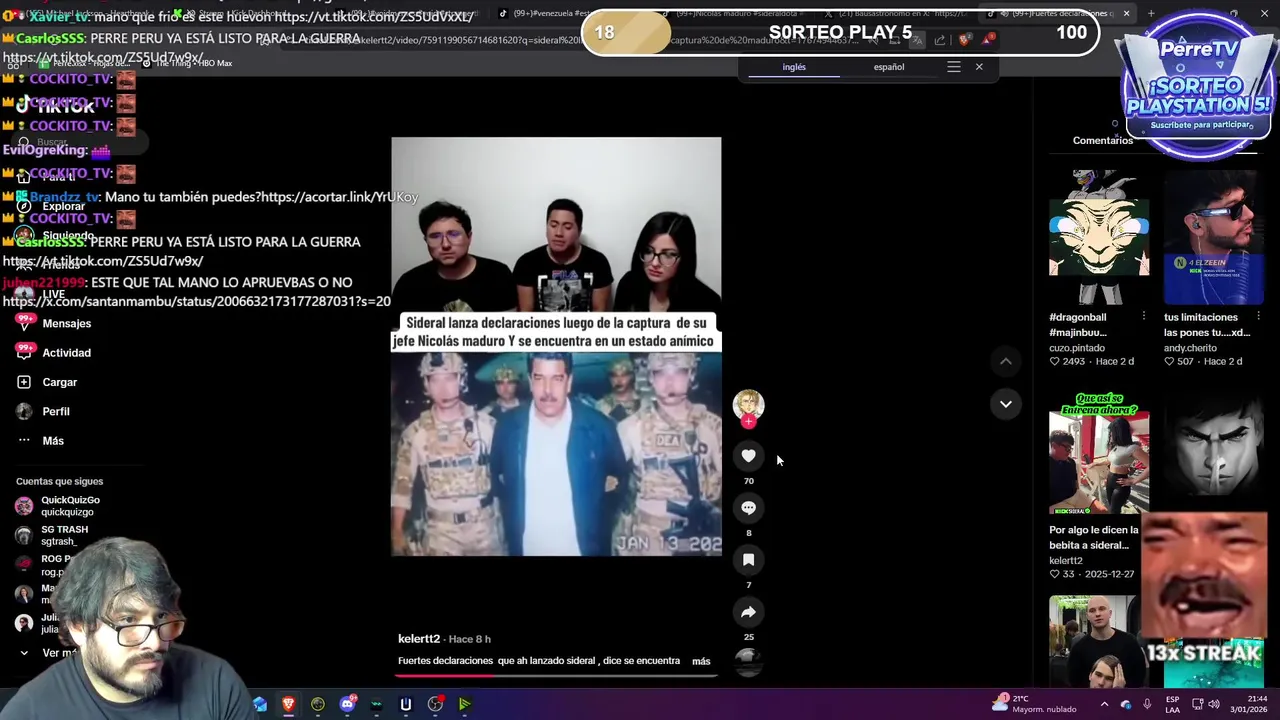The image size is (1280, 720).
Task: Show hidden system tray icons chevron
Action: click(1106, 704)
